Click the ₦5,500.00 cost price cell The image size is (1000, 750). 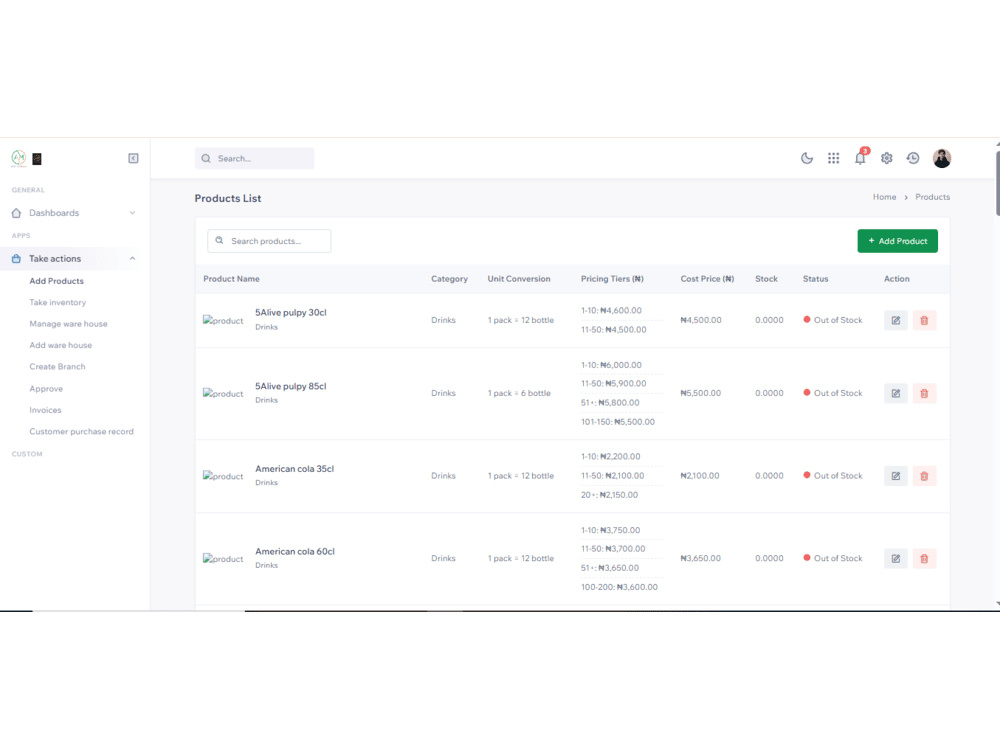tap(700, 393)
